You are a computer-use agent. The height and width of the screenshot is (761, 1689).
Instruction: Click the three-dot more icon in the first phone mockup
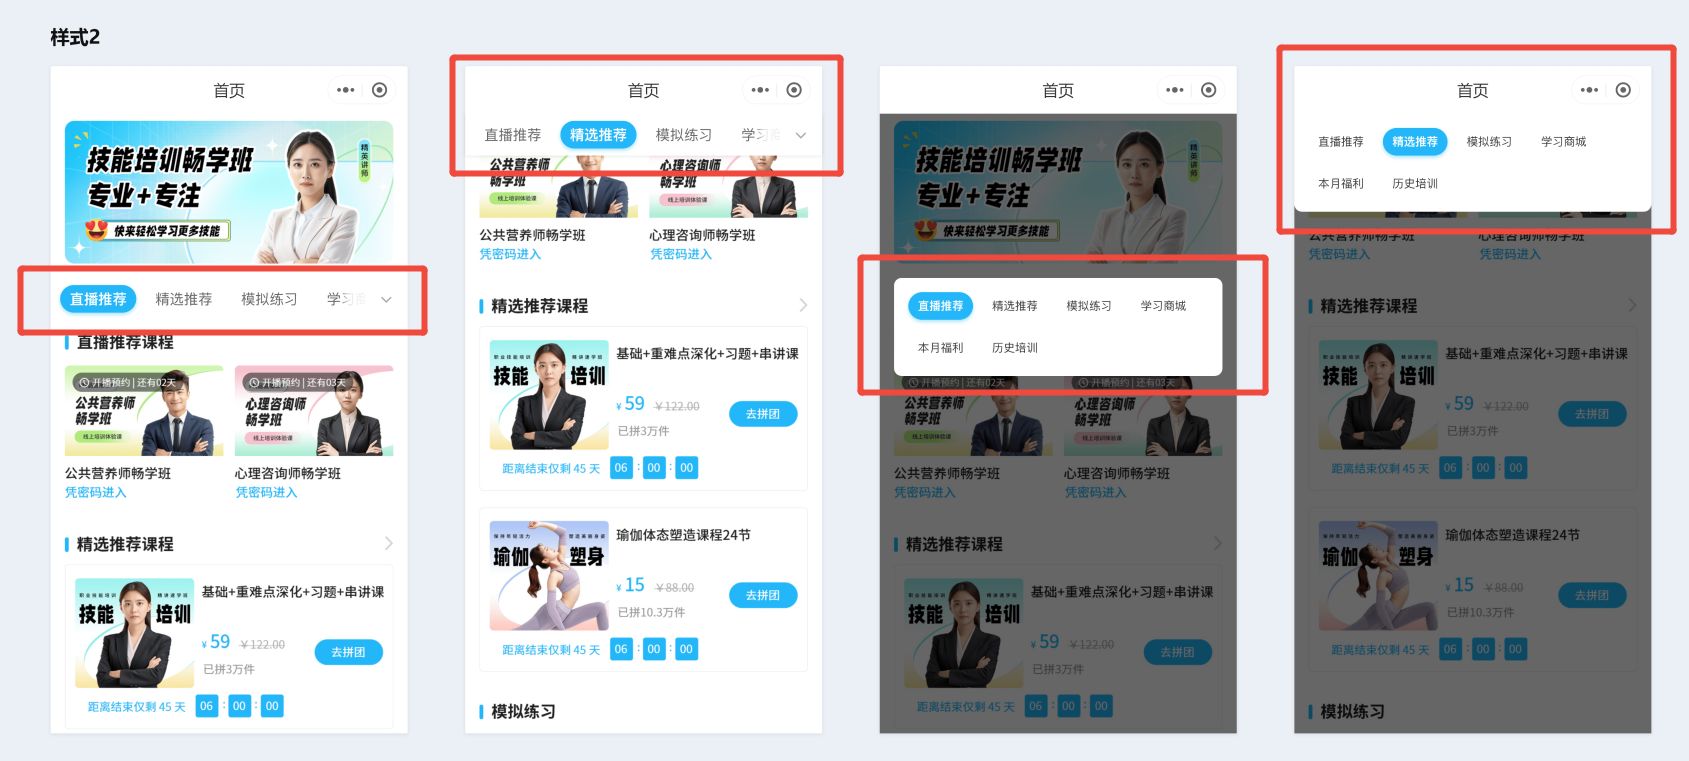(x=346, y=90)
